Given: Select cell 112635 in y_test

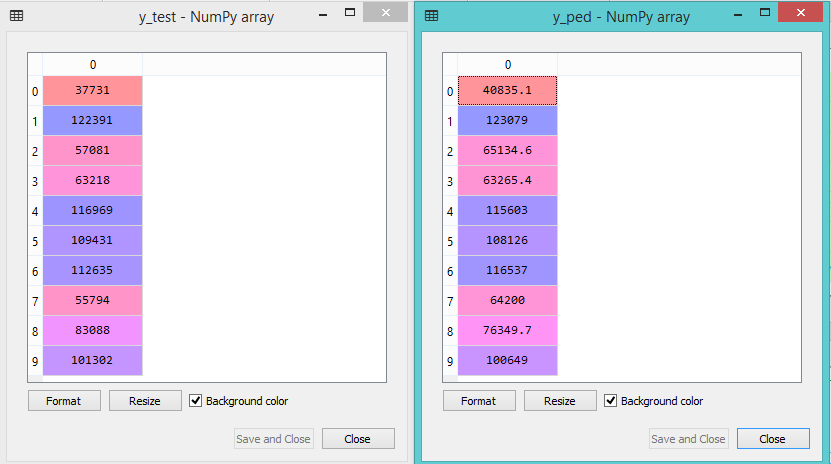Looking at the screenshot, I should pyautogui.click(x=93, y=271).
